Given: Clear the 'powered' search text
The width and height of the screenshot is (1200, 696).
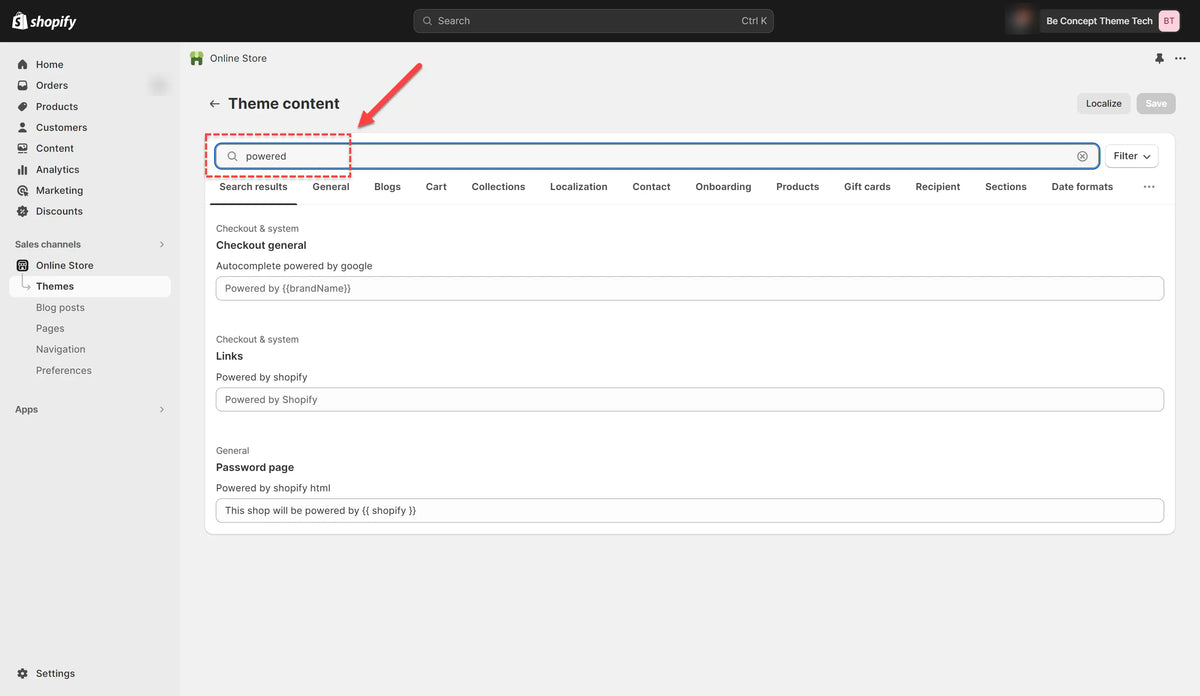Looking at the screenshot, I should click(x=1082, y=156).
